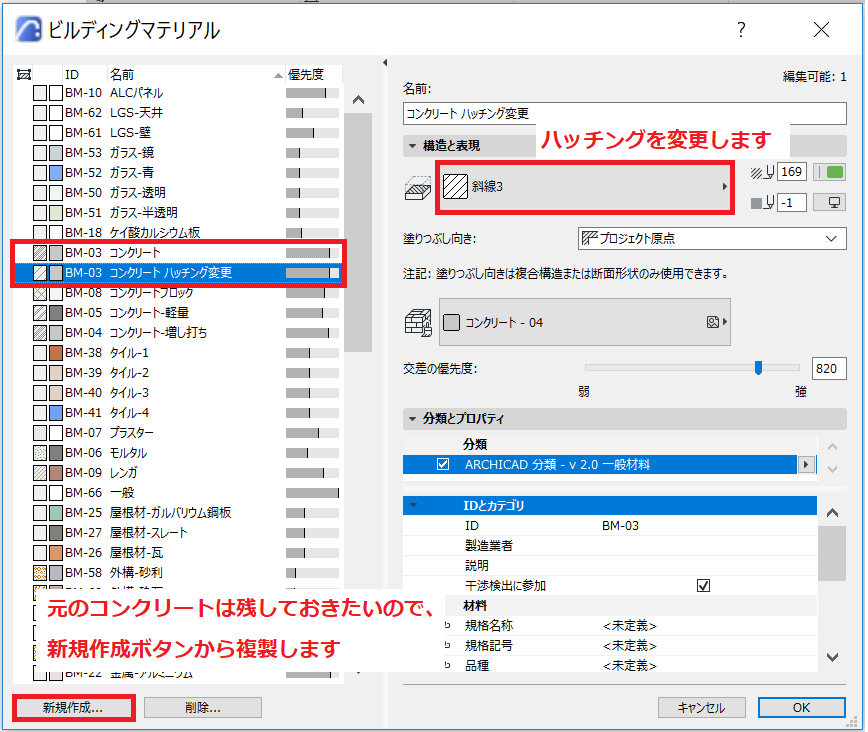Open the 斜線3 cut fill selector
The height and width of the screenshot is (732, 868).
tap(585, 187)
